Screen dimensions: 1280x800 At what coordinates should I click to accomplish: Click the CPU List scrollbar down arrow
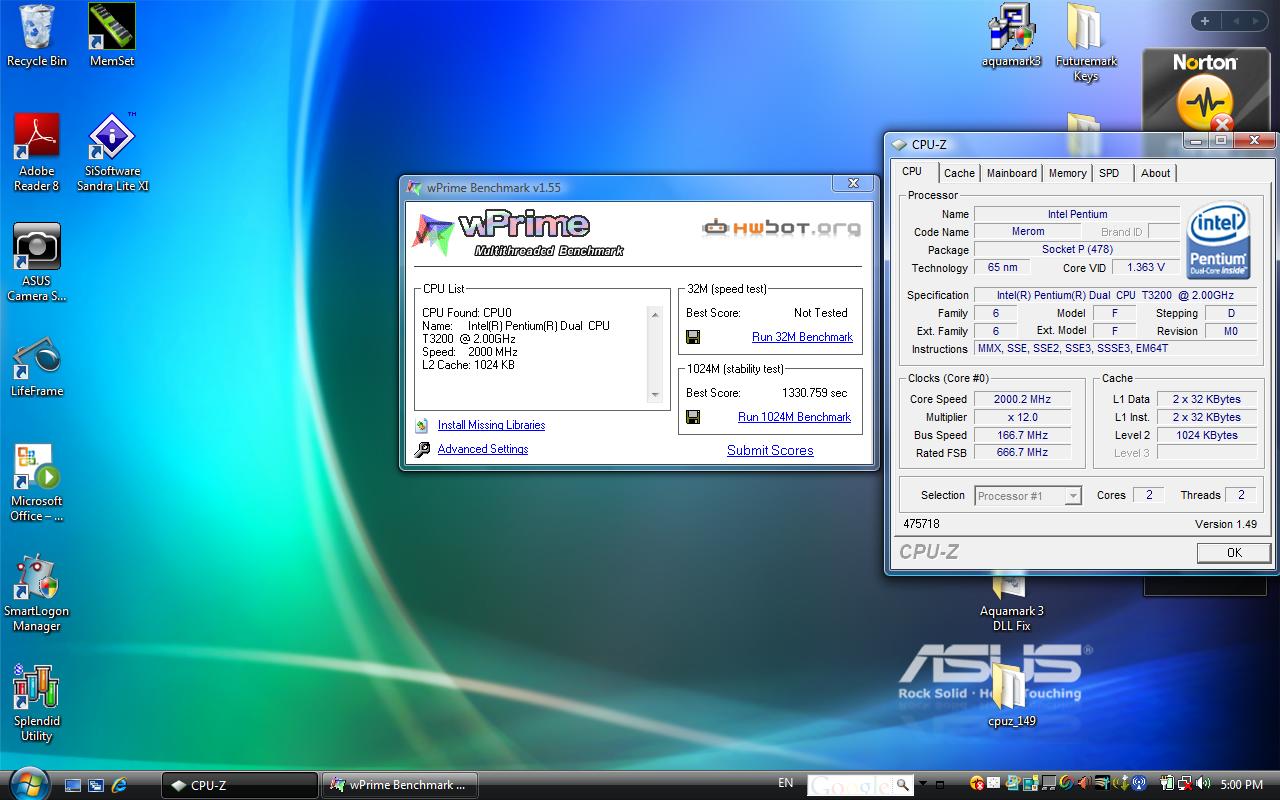[x=655, y=395]
